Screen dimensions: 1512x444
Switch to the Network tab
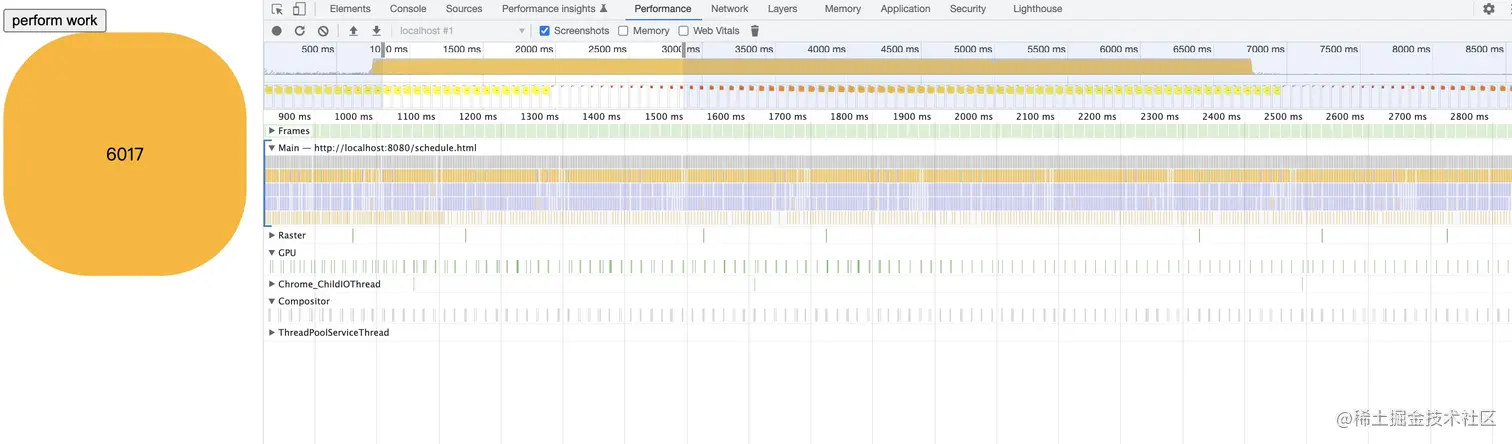point(730,9)
